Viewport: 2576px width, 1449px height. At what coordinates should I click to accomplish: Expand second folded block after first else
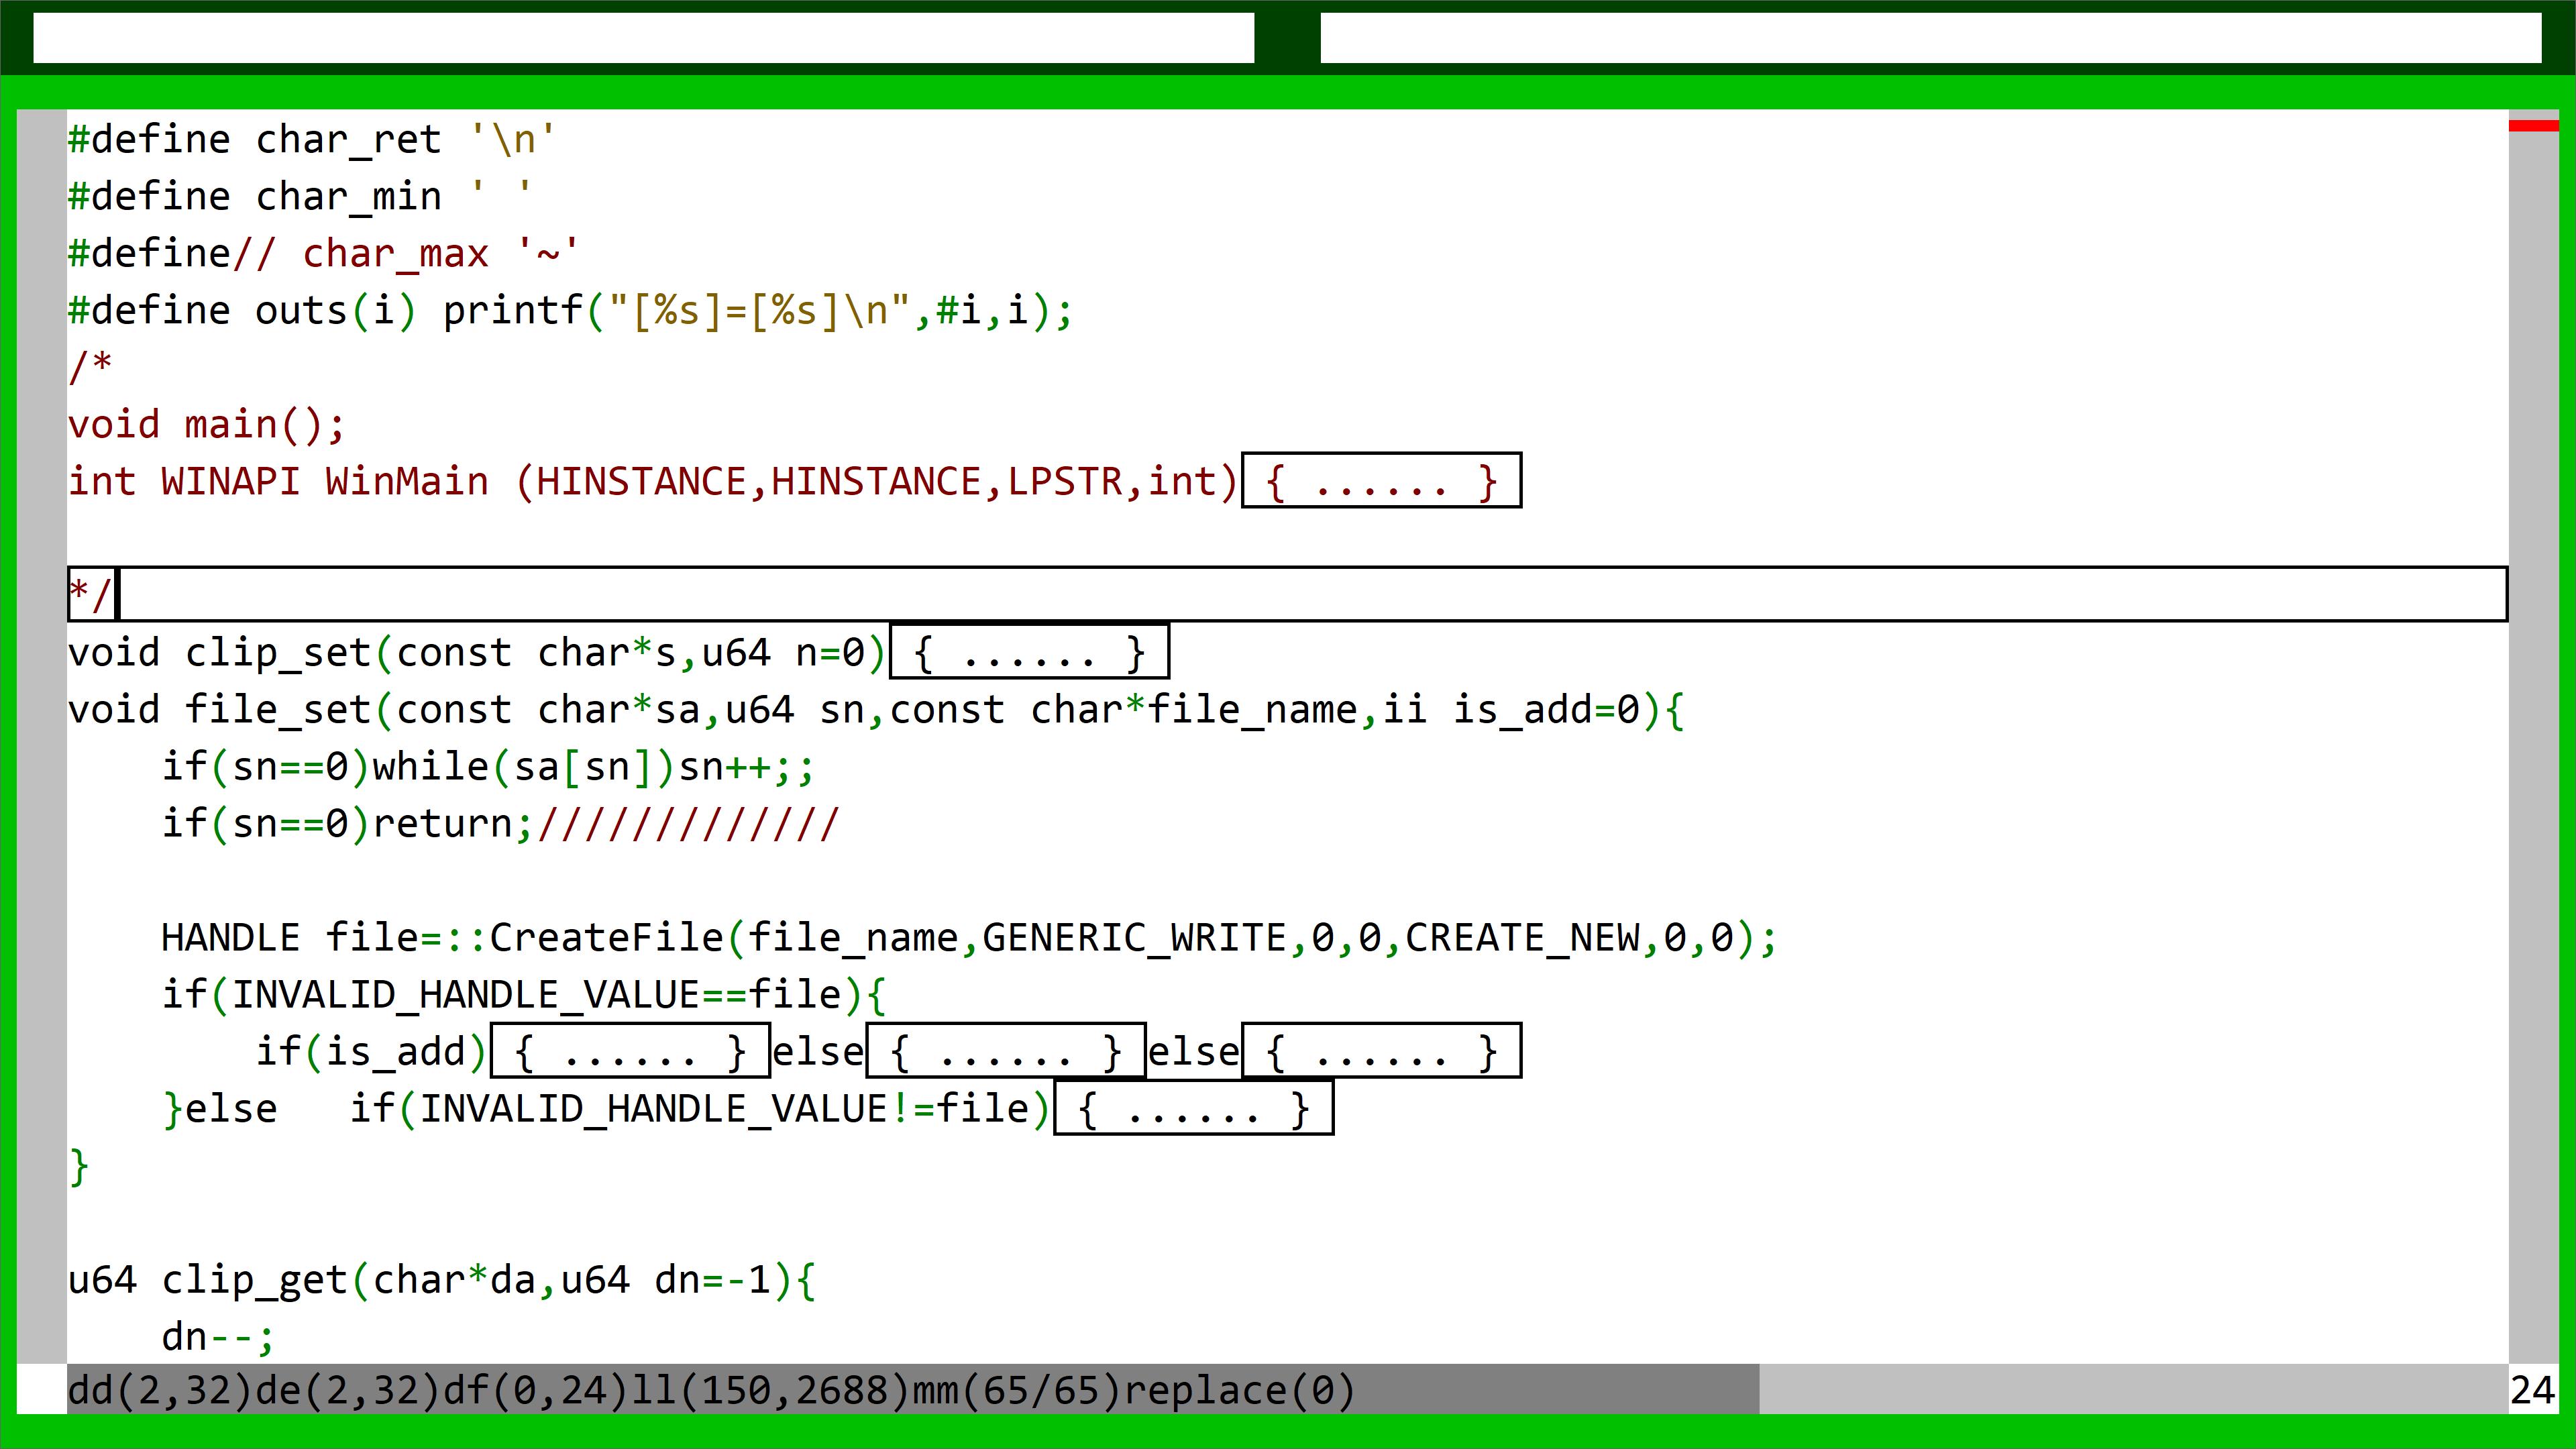1005,1051
